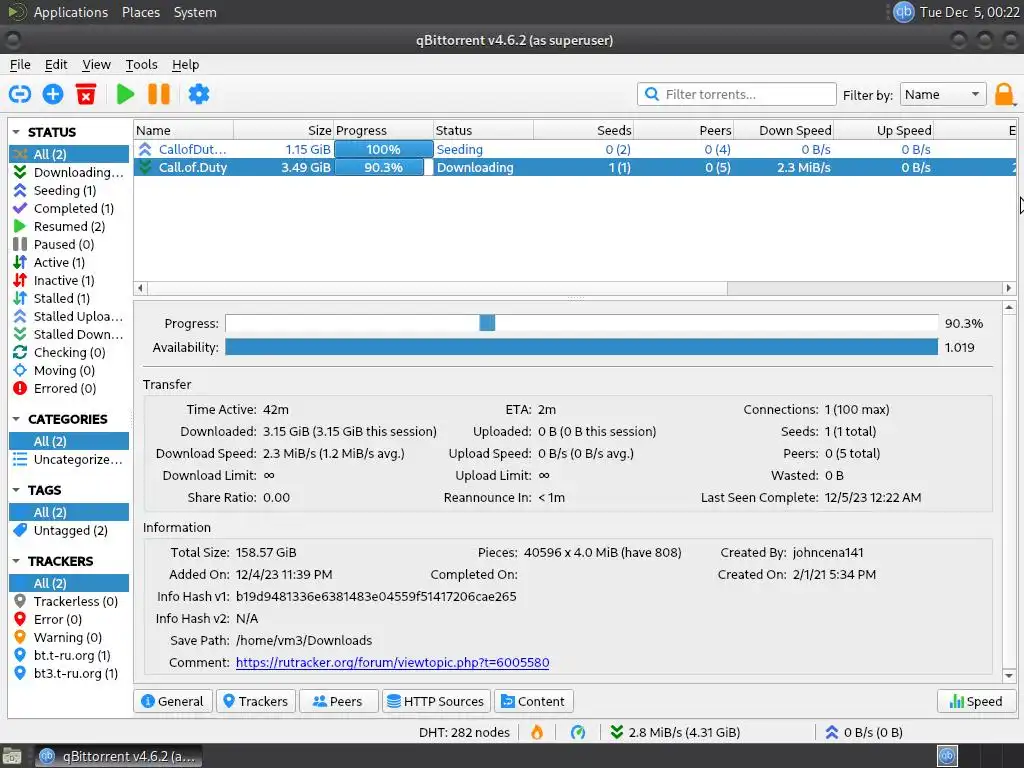1024x768 pixels.
Task: Select the Errored (0) status filter
Action: (x=69, y=388)
